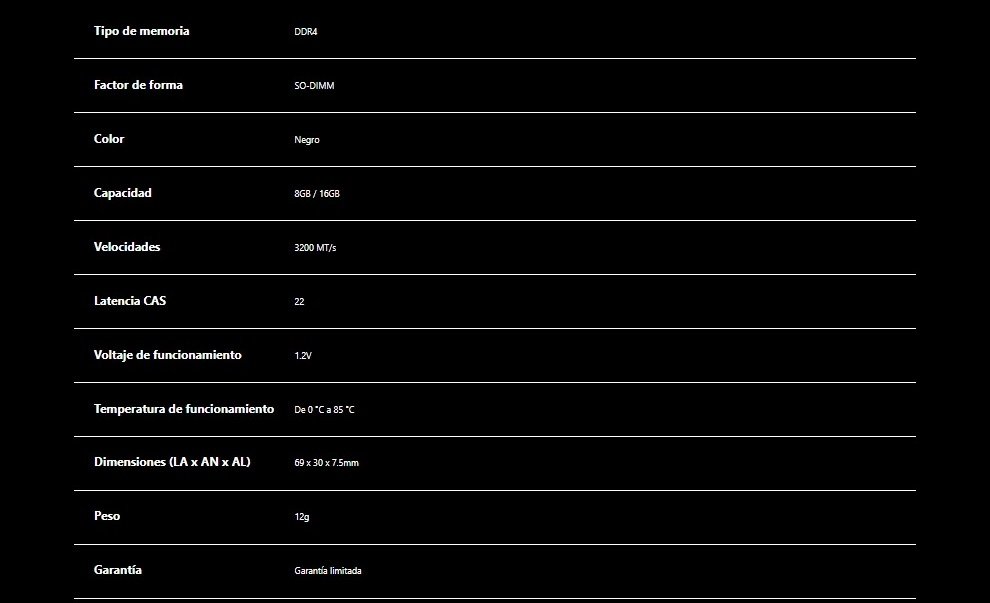
Task: Click the "8GB / 16GB" capacity value
Action: (317, 194)
